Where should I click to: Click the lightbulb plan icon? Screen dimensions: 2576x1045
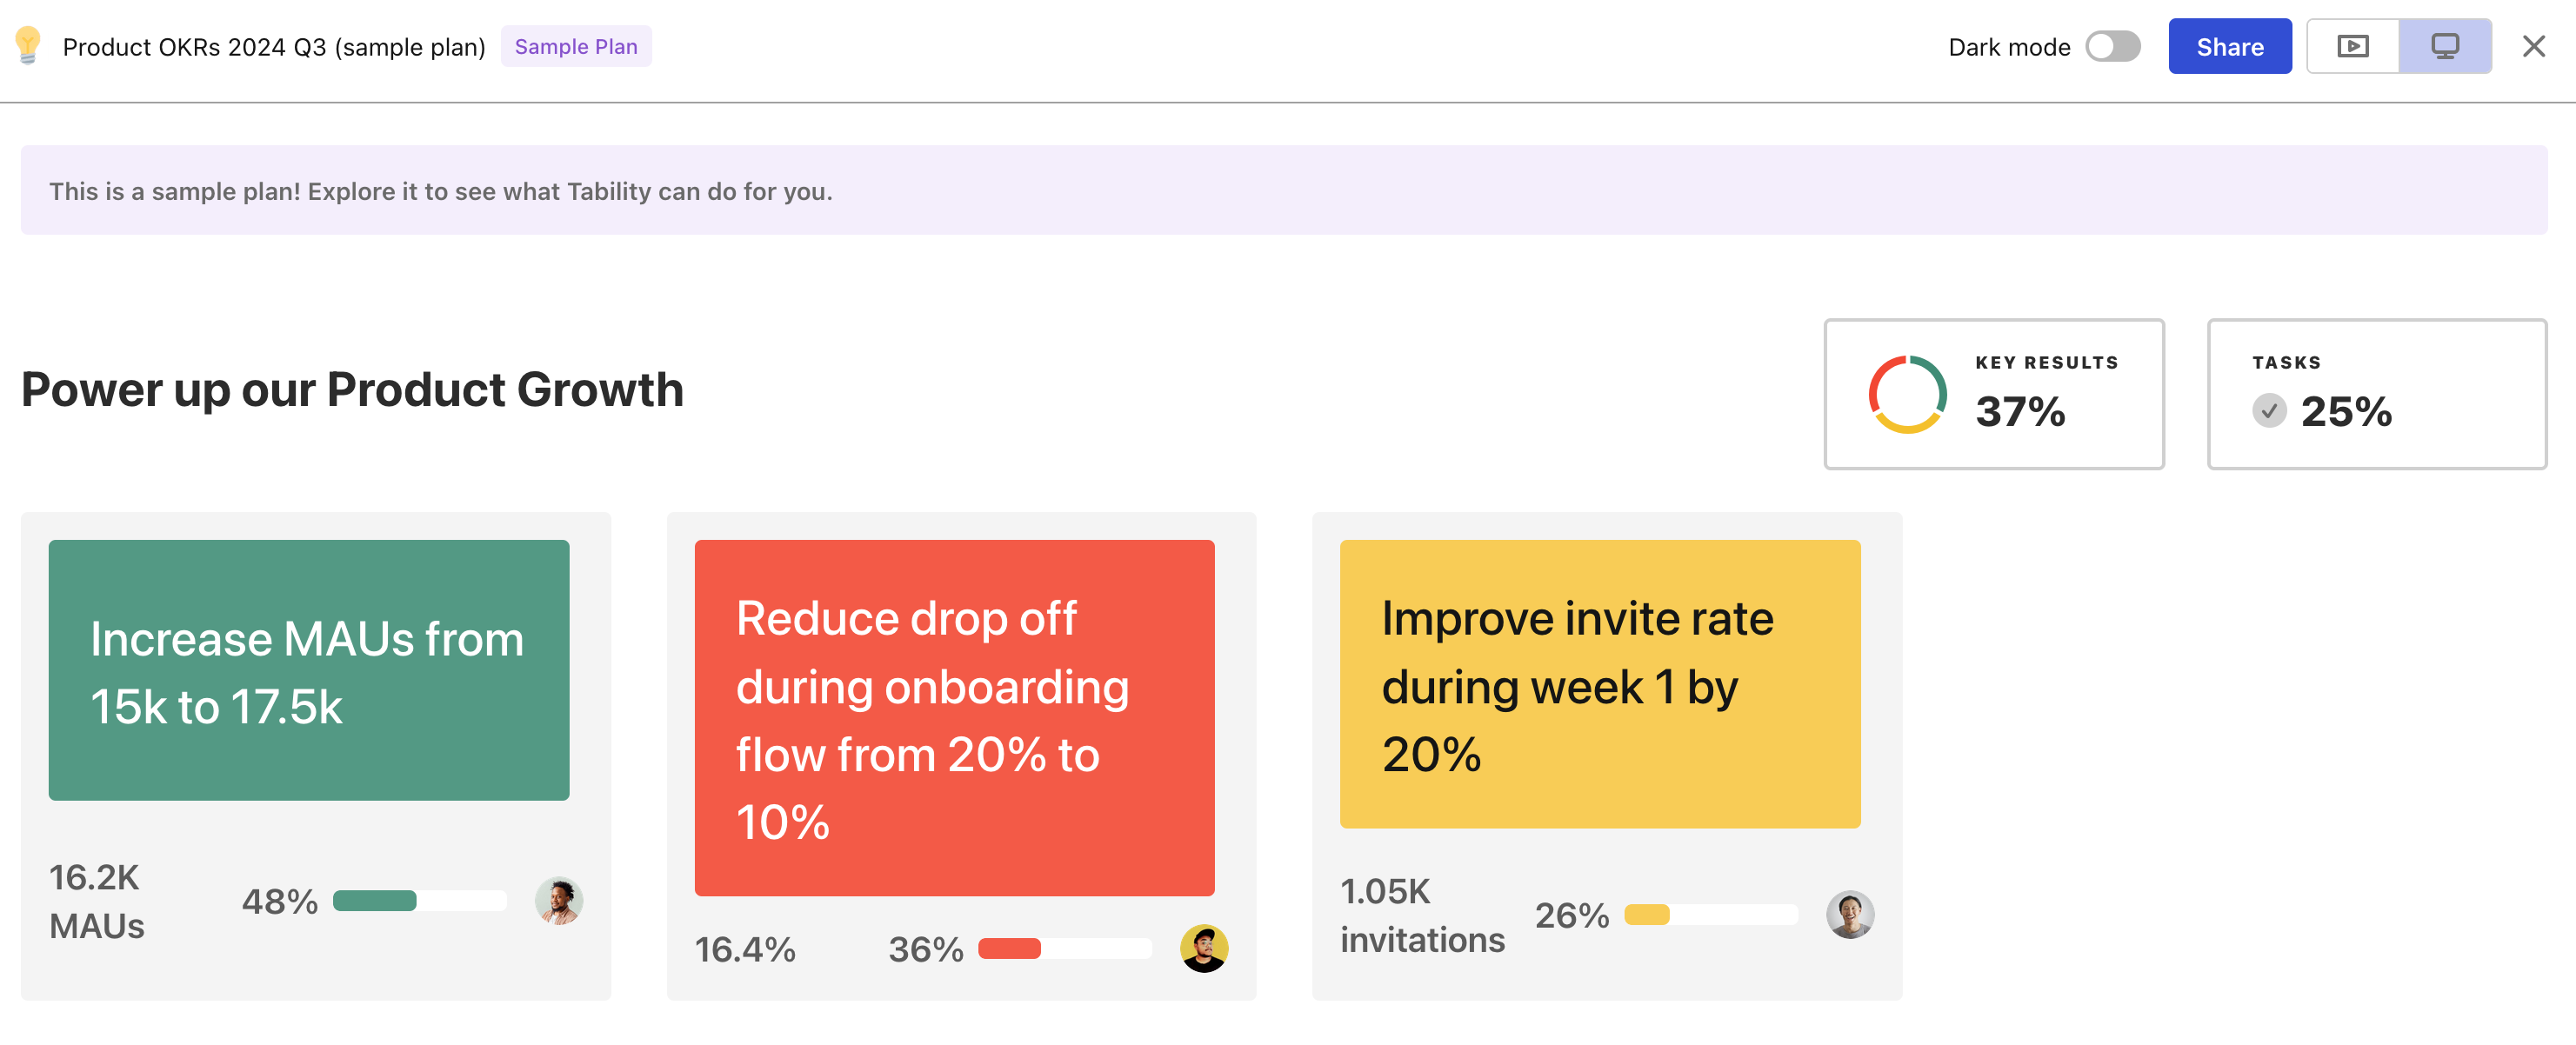pos(28,46)
